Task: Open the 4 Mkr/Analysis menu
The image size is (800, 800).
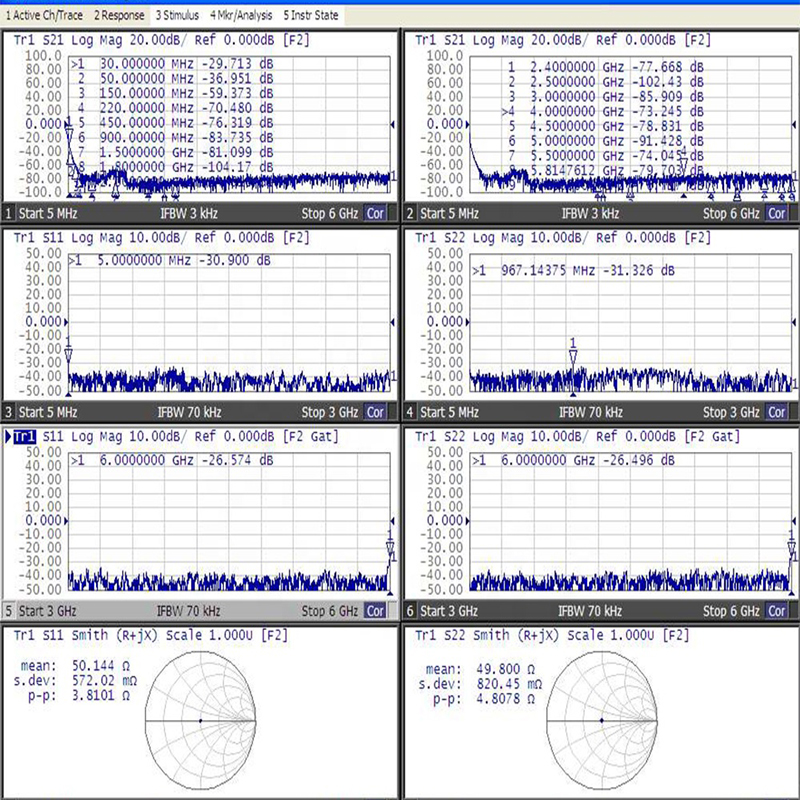Action: pyautogui.click(x=241, y=15)
